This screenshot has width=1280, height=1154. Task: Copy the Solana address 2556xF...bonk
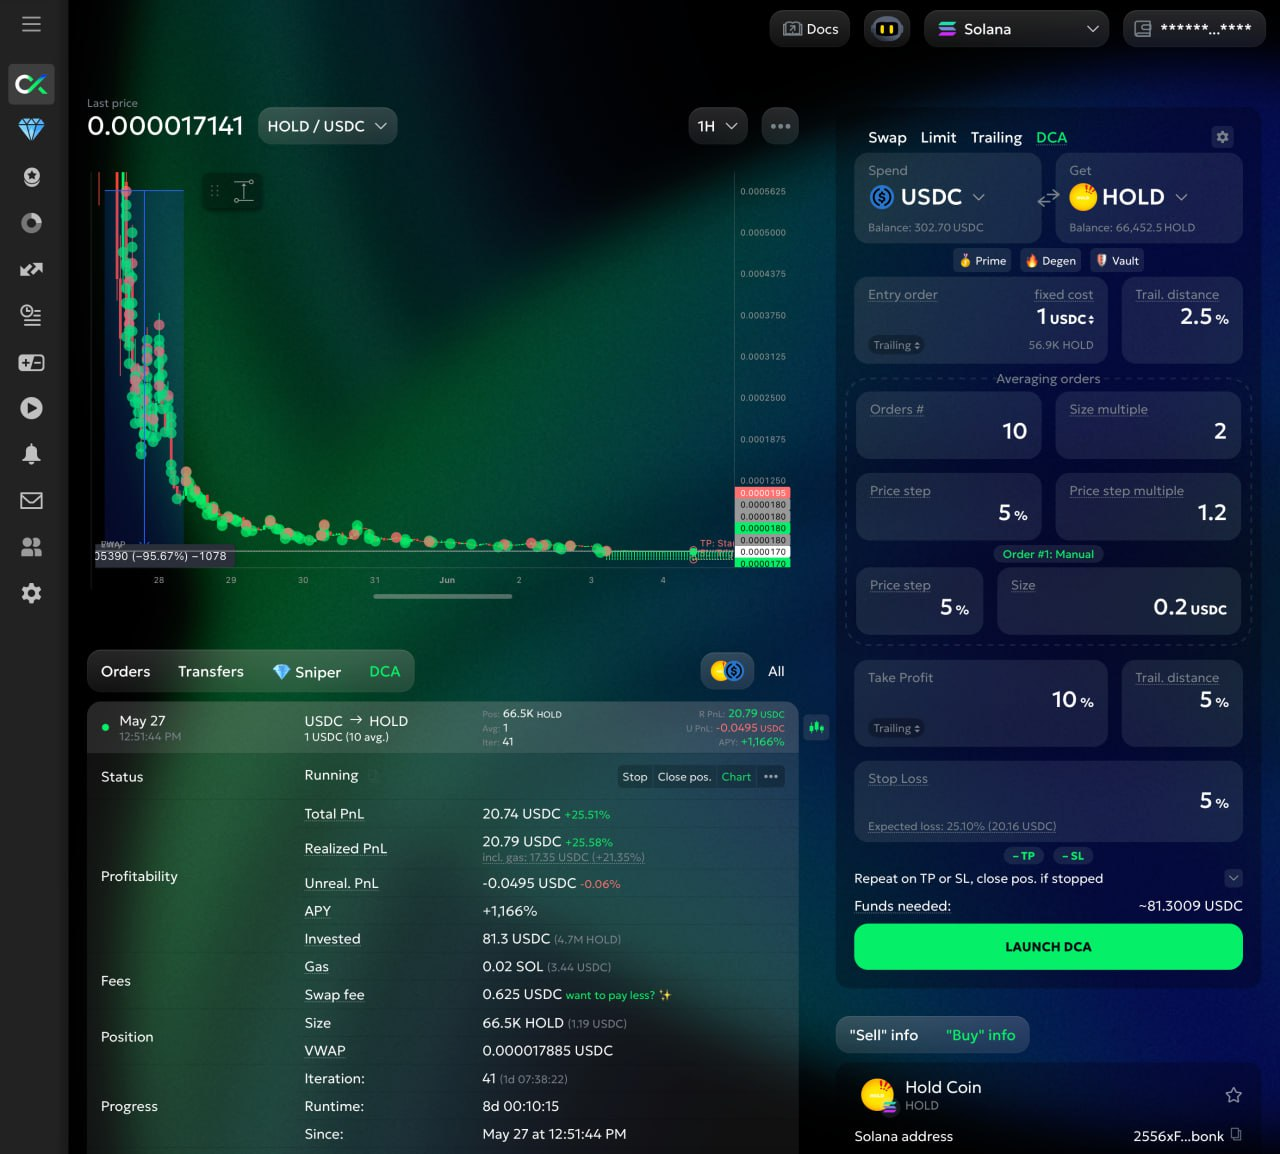[x=1236, y=1135]
